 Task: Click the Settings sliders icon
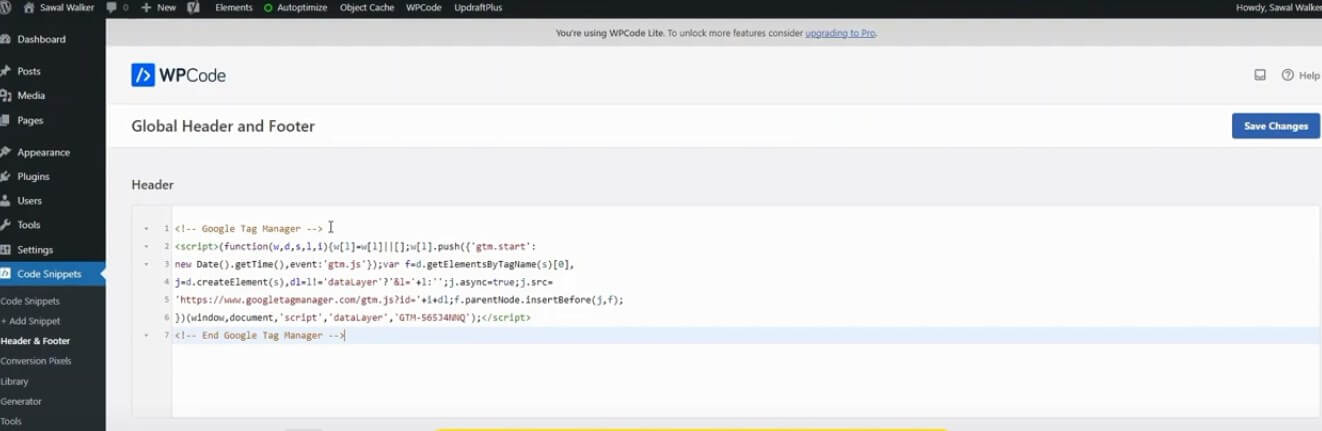tap(6, 249)
